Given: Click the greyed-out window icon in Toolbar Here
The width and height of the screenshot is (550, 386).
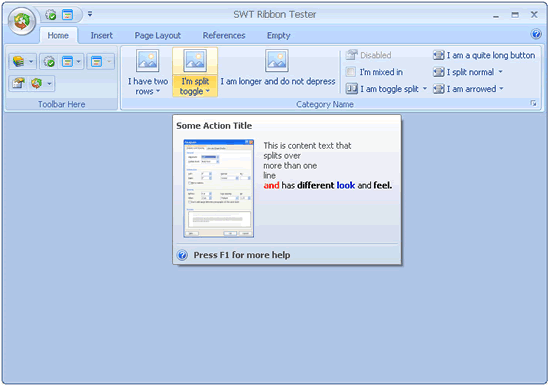Looking at the screenshot, I should pyautogui.click(x=96, y=62).
